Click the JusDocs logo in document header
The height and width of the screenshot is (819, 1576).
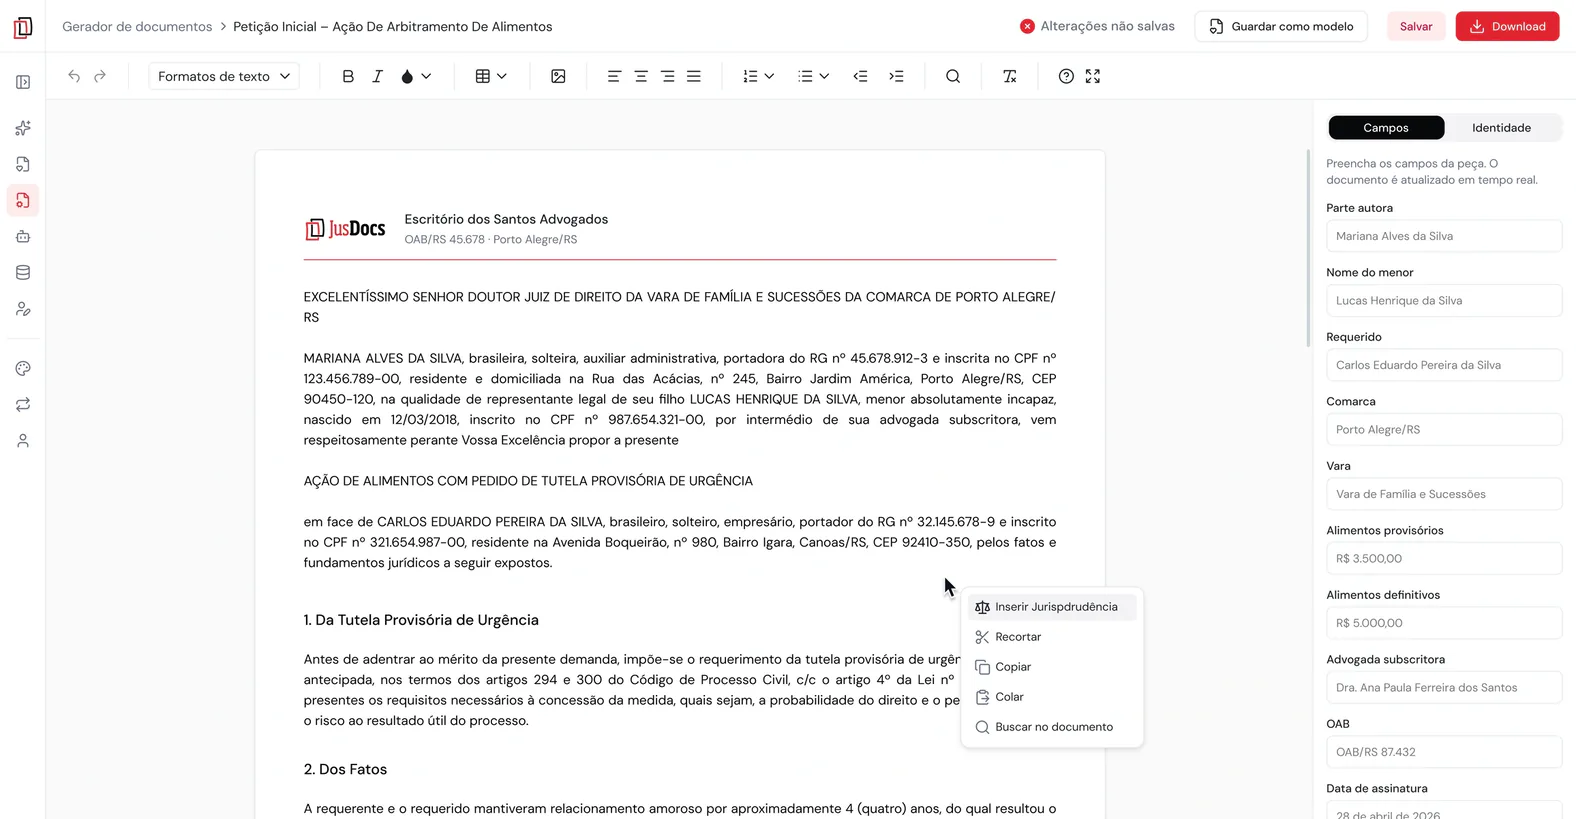coord(345,229)
